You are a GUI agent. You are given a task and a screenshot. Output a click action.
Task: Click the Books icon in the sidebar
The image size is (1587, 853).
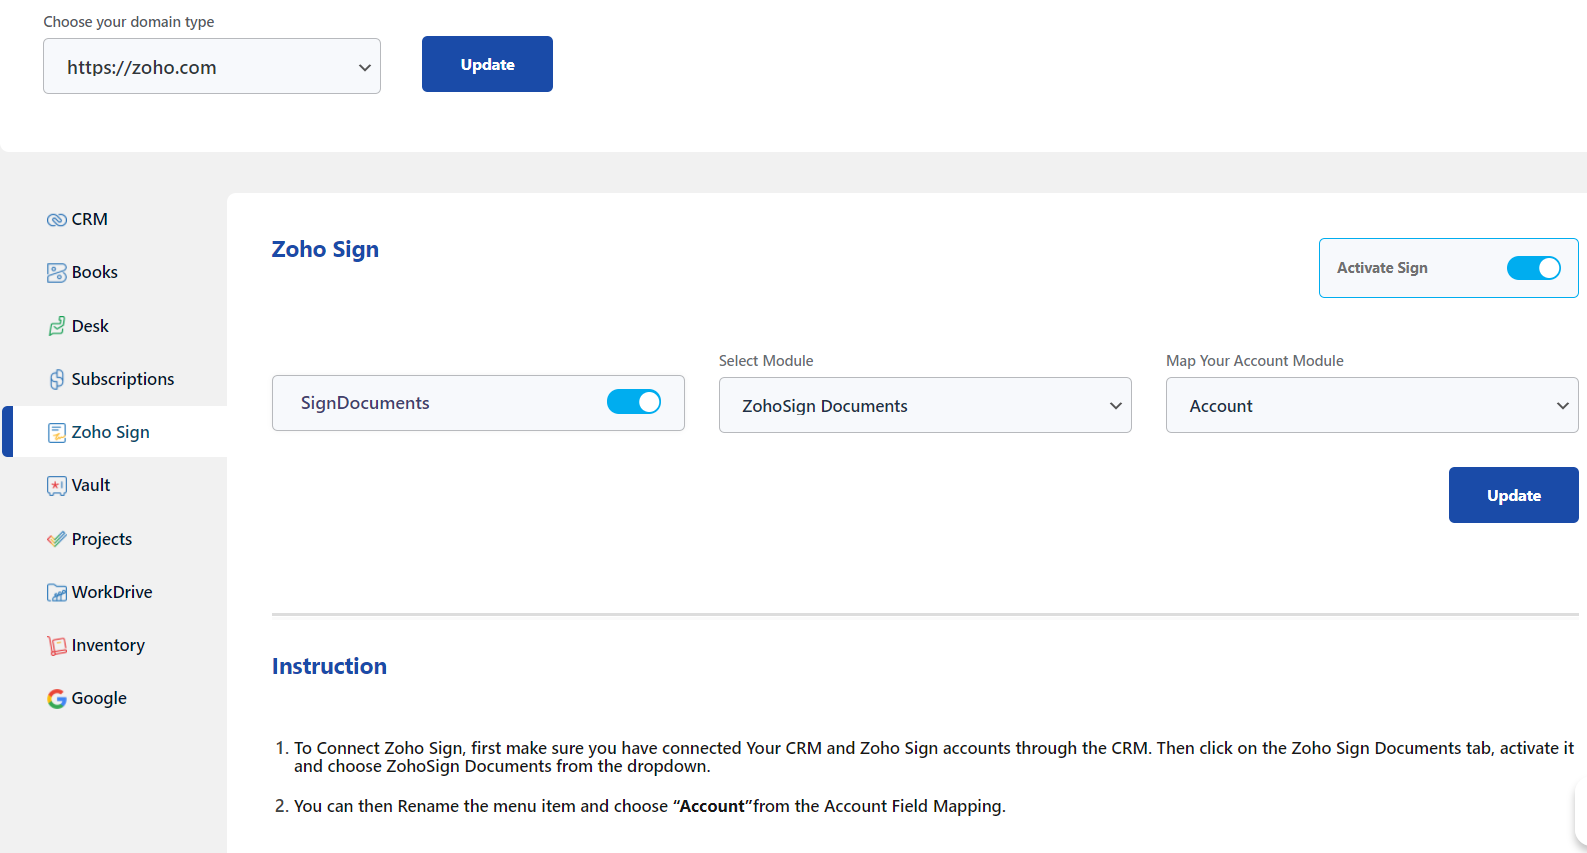[x=57, y=273]
